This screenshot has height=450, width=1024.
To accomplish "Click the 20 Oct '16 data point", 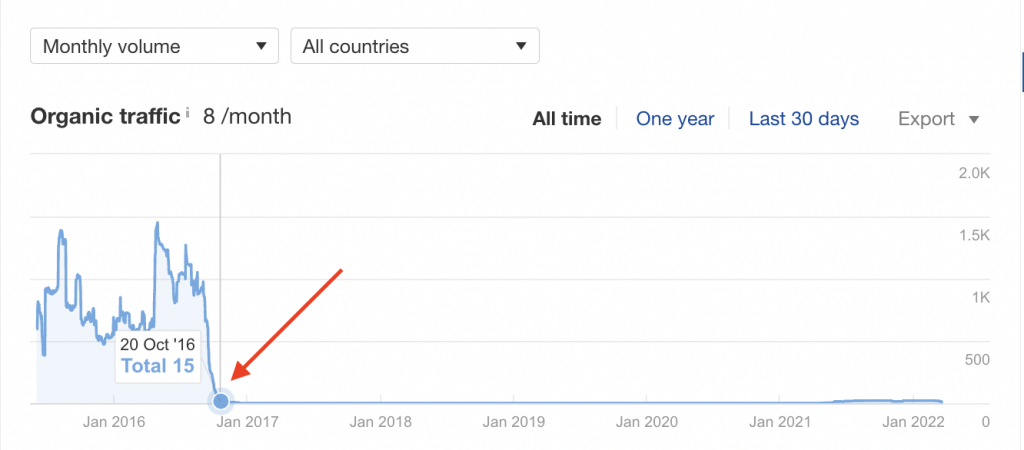I will coord(221,400).
